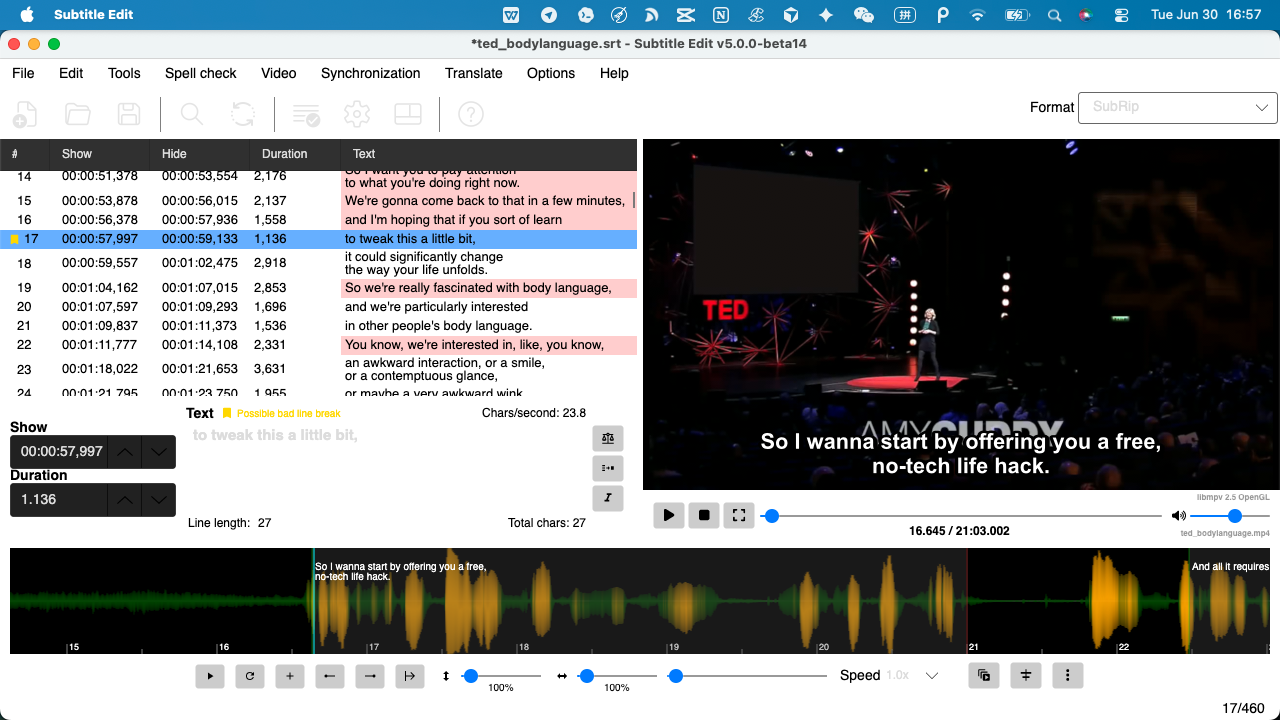This screenshot has width=1280, height=720.
Task: Toggle fullscreen video mode
Action: [739, 515]
